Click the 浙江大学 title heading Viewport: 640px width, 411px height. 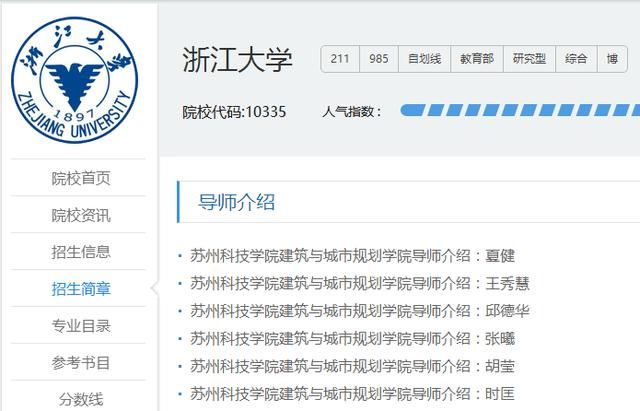tap(237, 60)
